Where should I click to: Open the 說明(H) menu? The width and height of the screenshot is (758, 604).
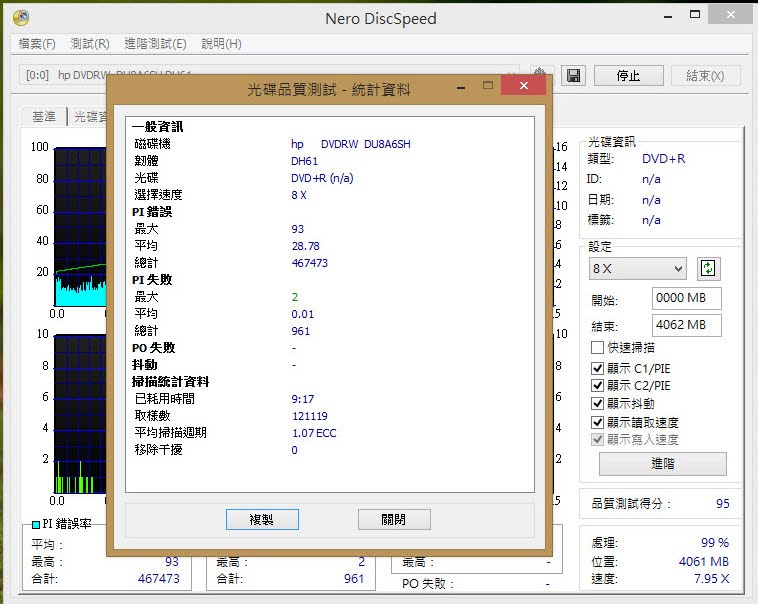coord(221,44)
